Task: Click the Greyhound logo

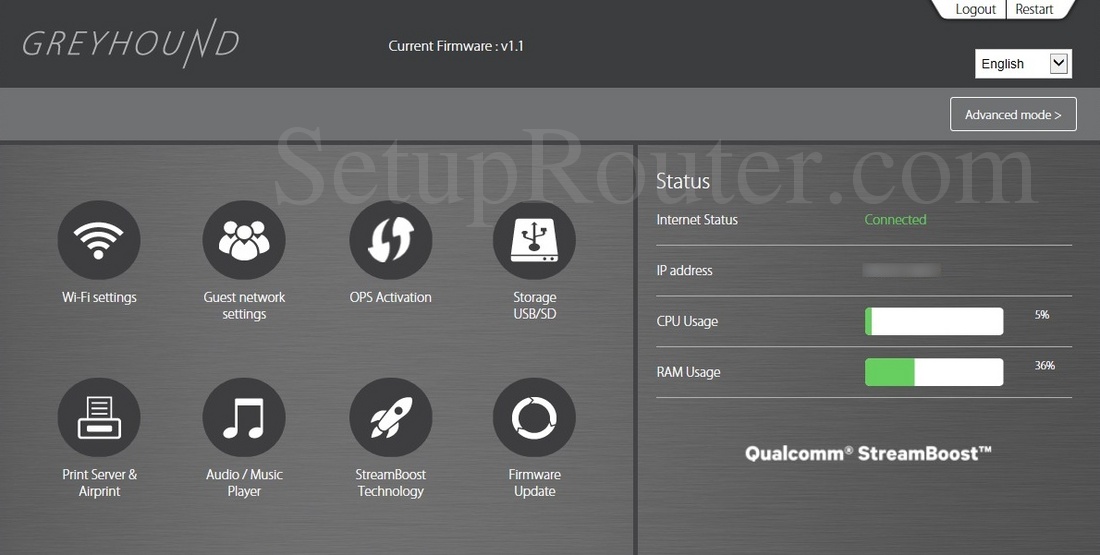Action: click(130, 44)
